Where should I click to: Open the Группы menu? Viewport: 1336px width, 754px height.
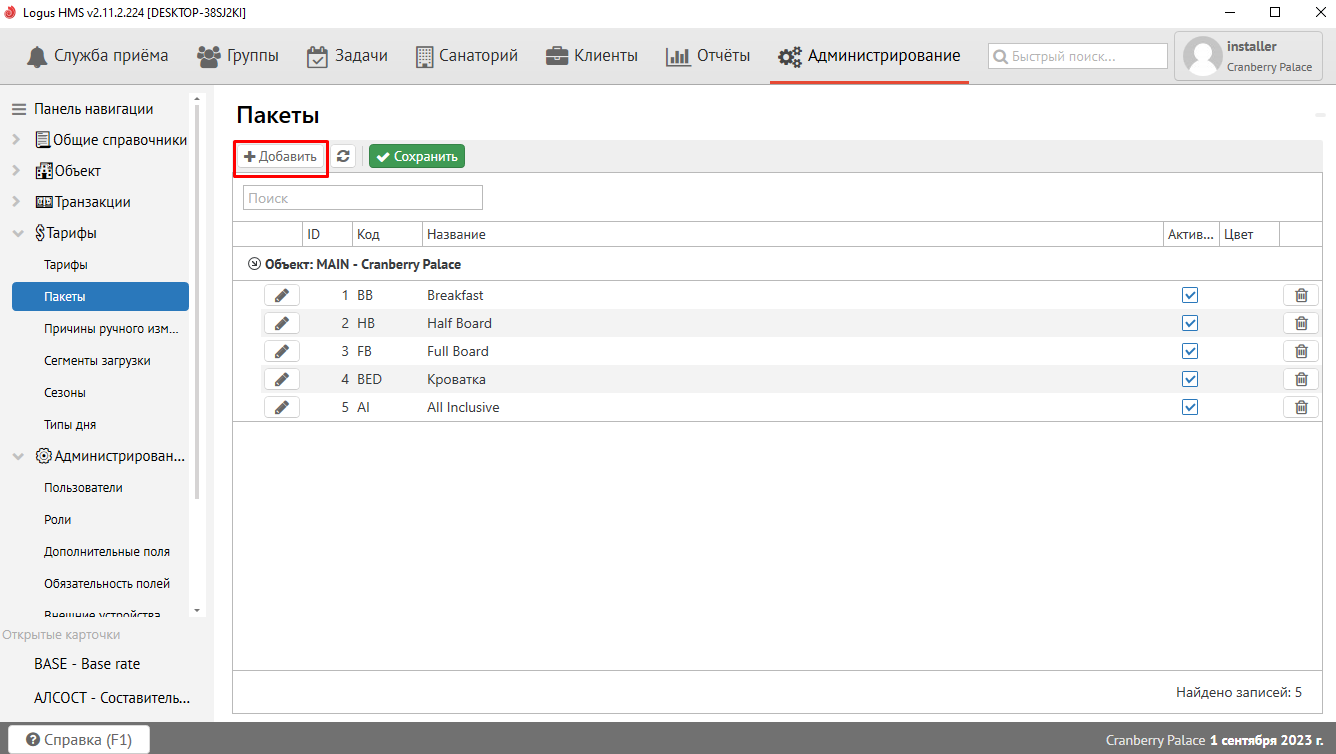pos(238,56)
